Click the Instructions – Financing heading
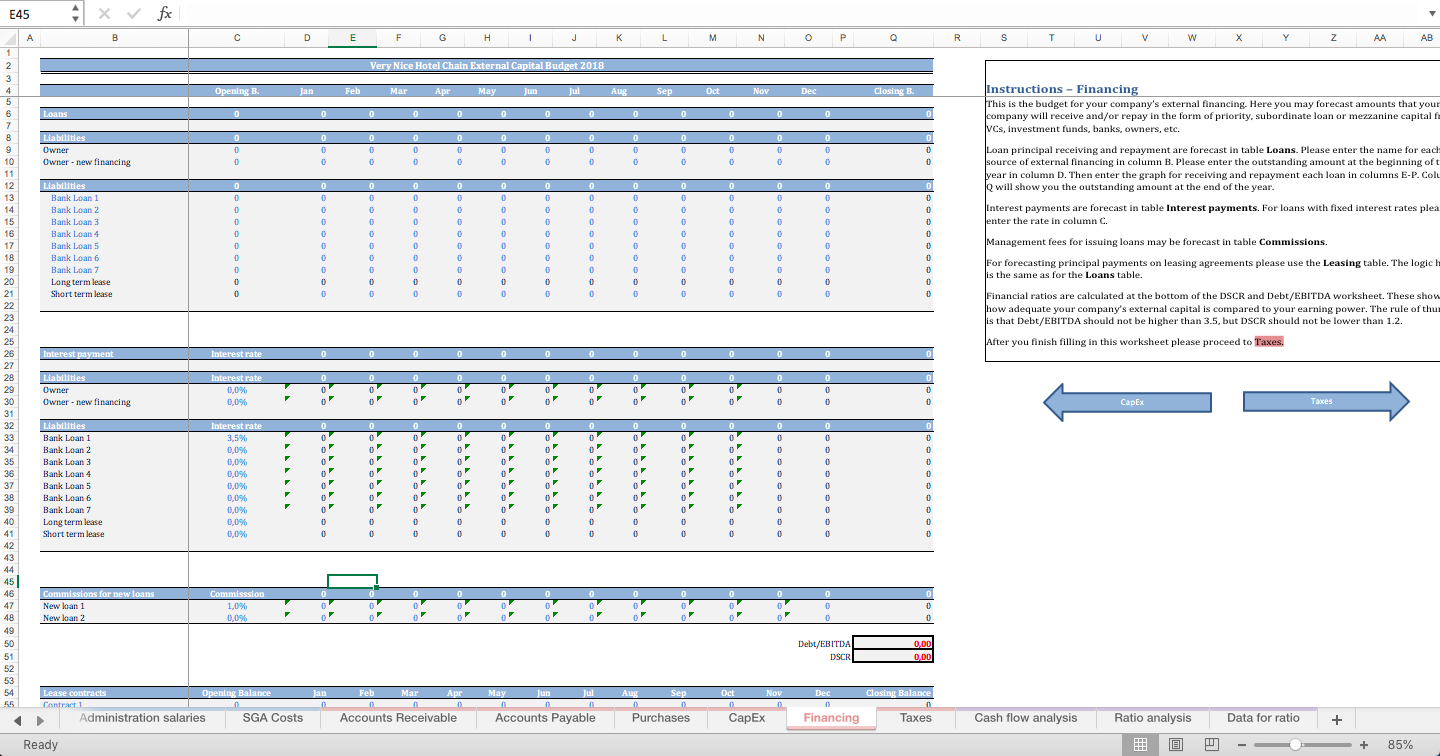1440x756 pixels. click(x=1062, y=89)
